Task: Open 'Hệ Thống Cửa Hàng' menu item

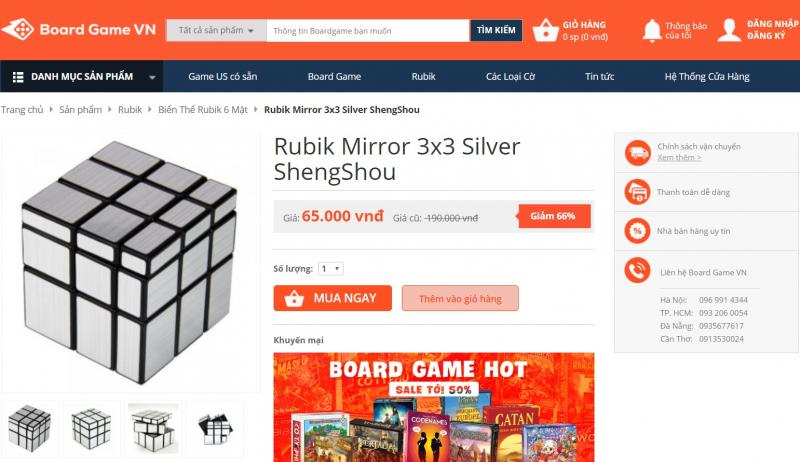Action: coord(707,76)
